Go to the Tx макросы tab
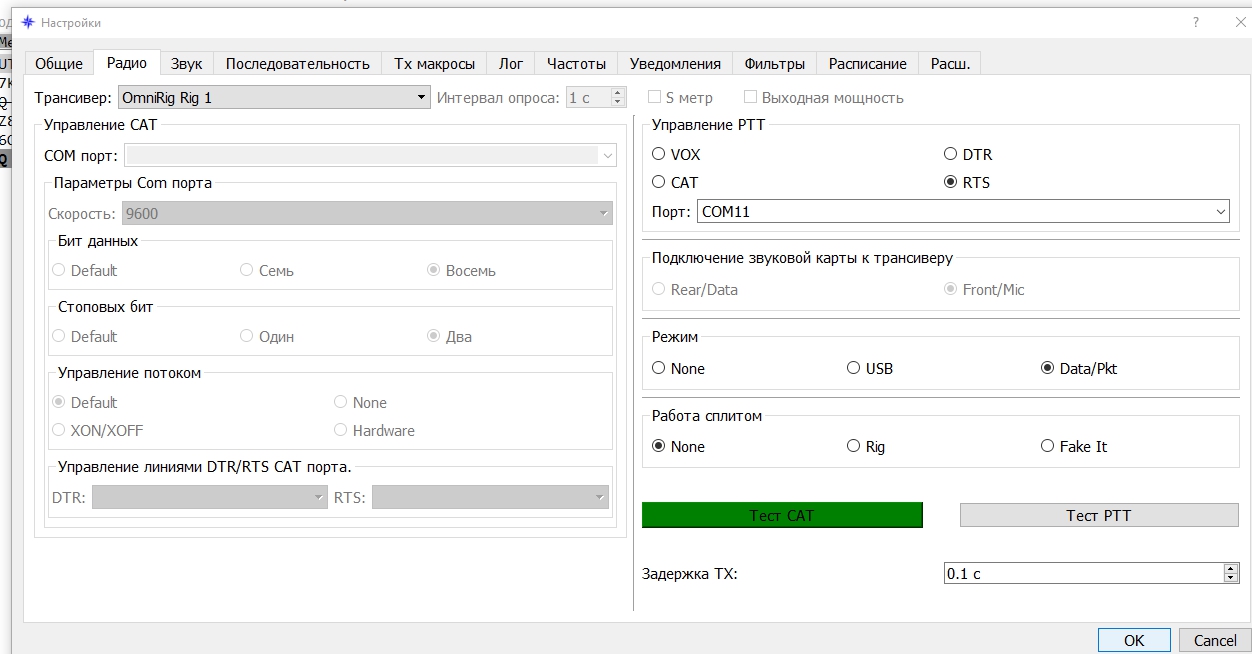The width and height of the screenshot is (1252, 654). pos(434,63)
